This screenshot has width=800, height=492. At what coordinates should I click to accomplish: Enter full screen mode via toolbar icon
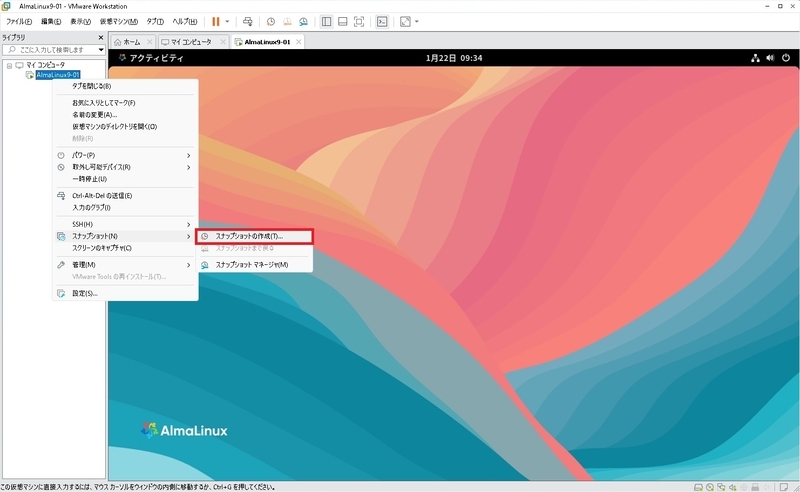(x=359, y=21)
